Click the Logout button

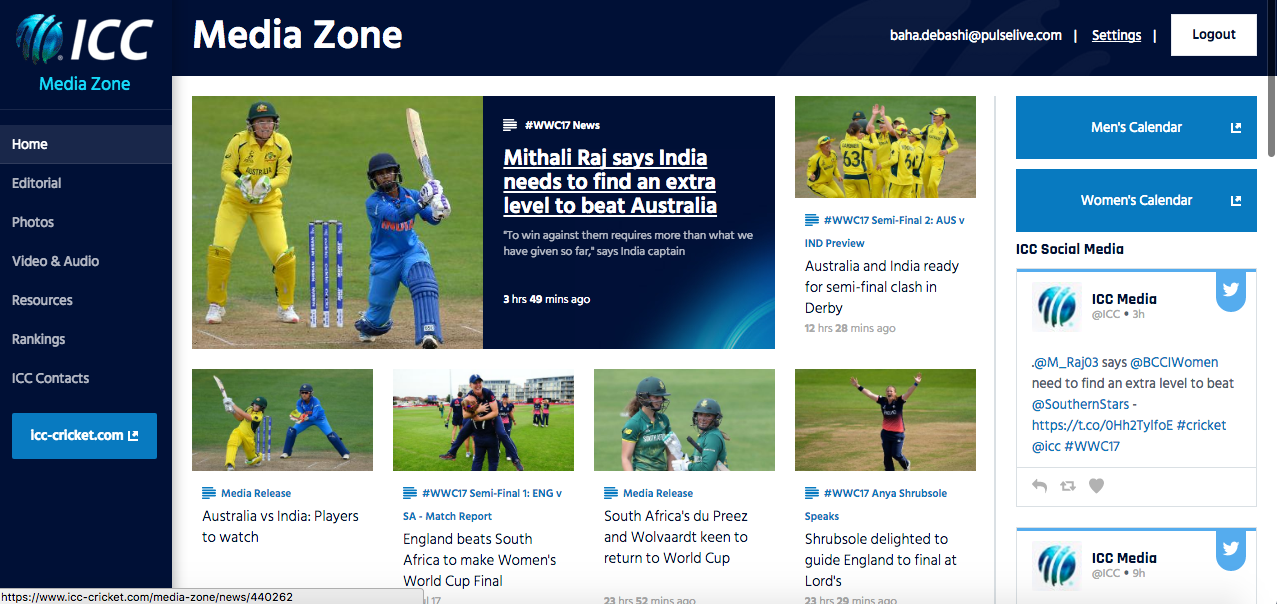(x=1214, y=35)
